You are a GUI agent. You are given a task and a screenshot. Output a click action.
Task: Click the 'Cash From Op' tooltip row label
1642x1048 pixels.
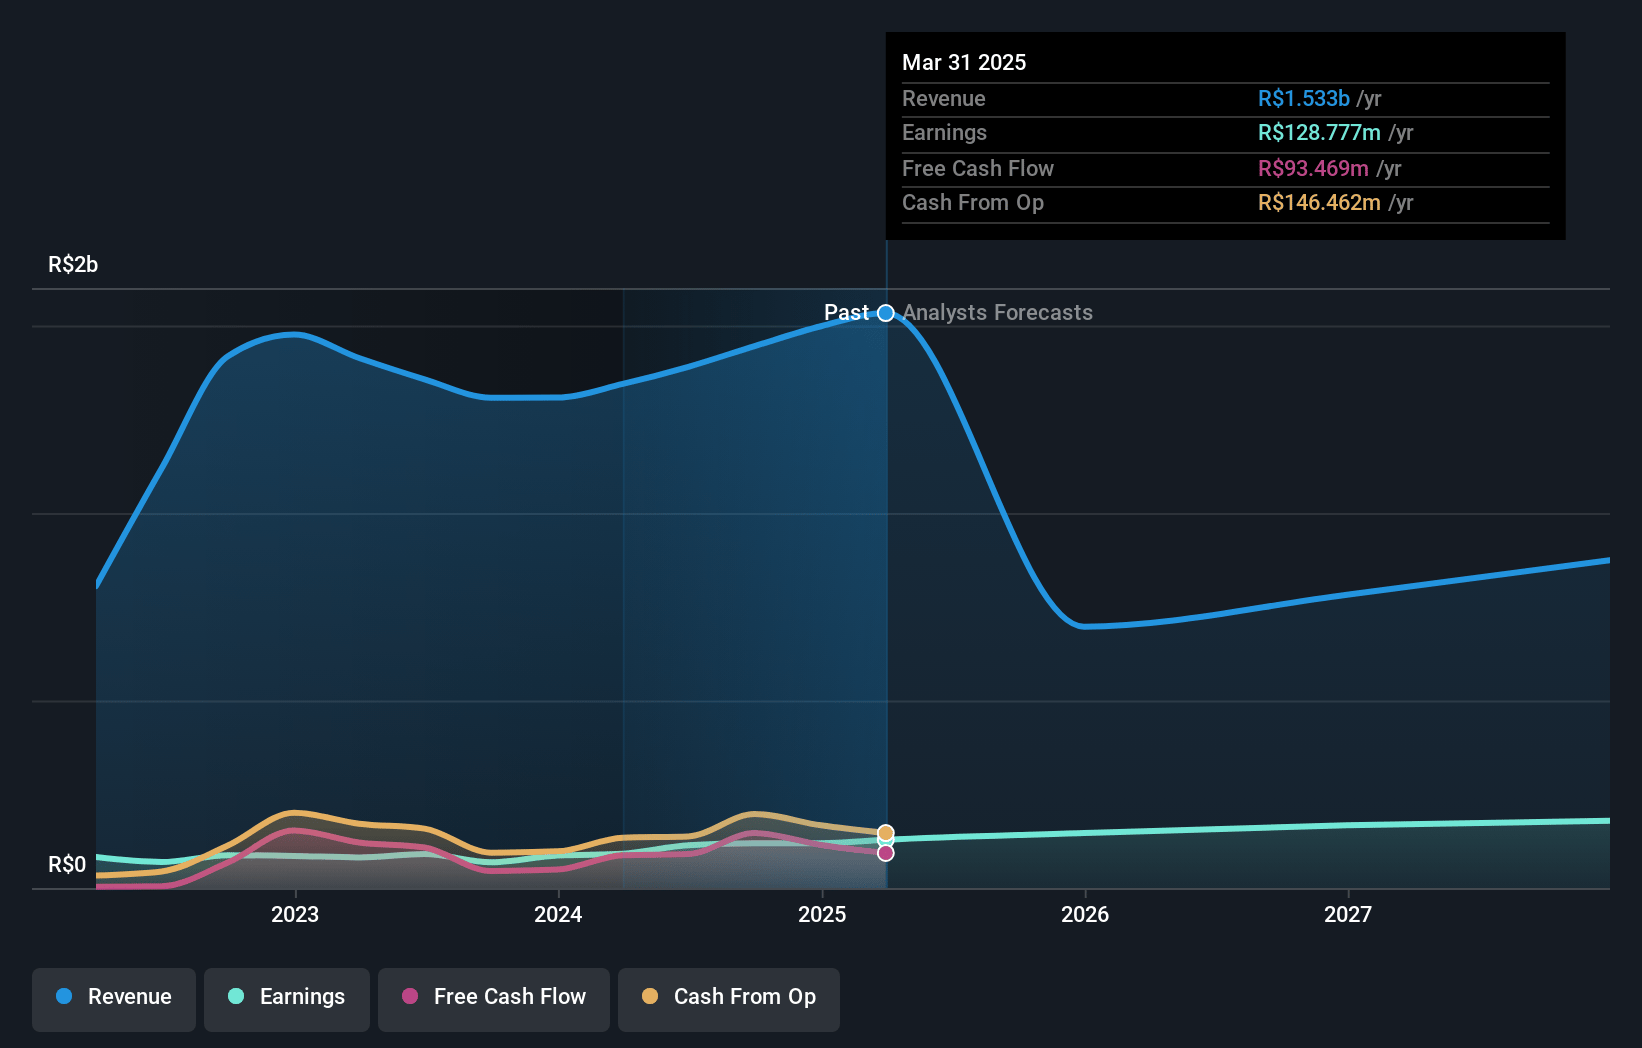973,203
